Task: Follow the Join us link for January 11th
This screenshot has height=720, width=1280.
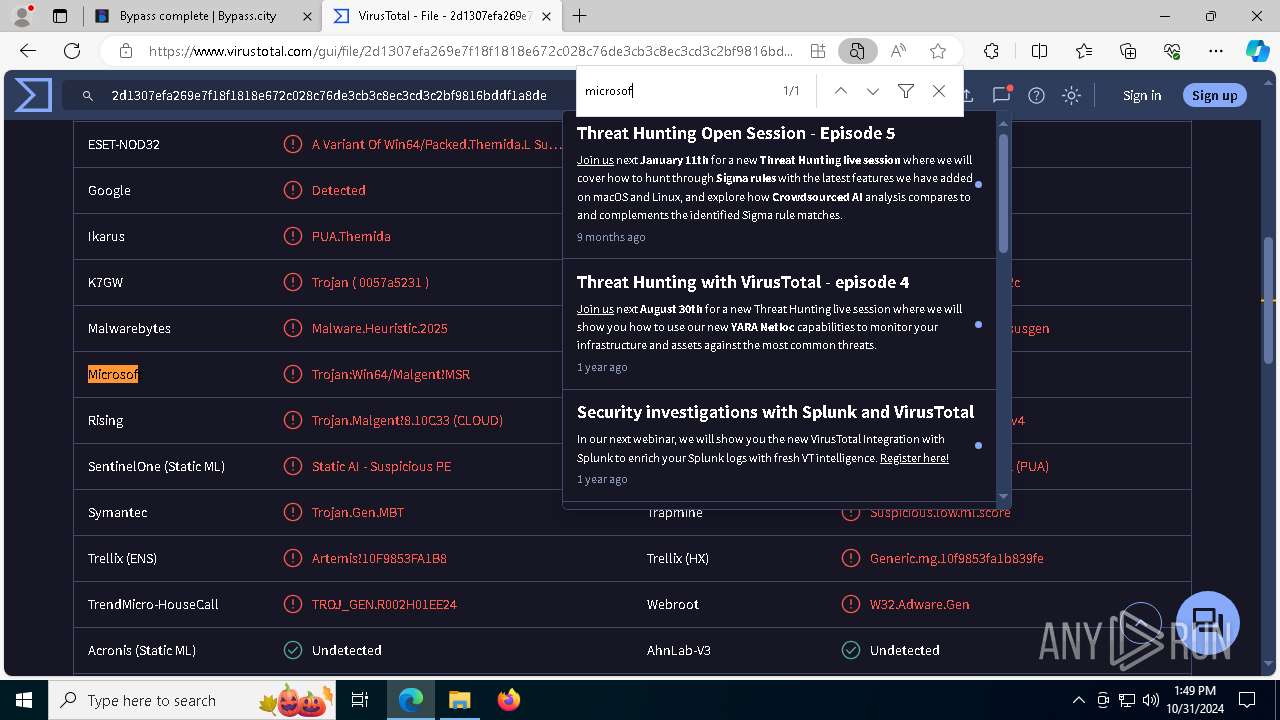Action: click(x=595, y=160)
